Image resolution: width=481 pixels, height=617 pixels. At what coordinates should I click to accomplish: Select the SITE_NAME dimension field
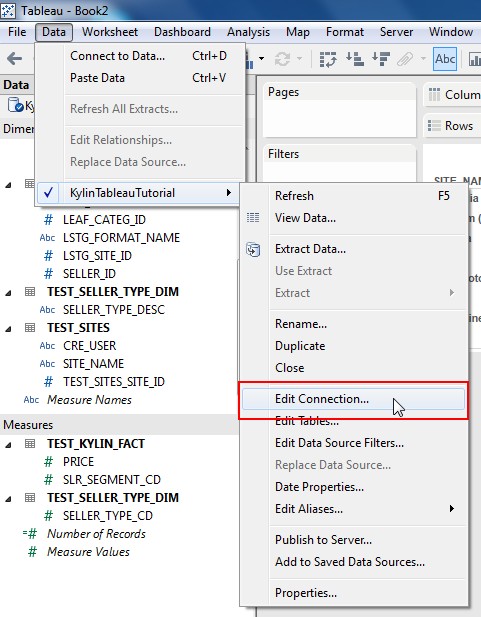(93, 364)
